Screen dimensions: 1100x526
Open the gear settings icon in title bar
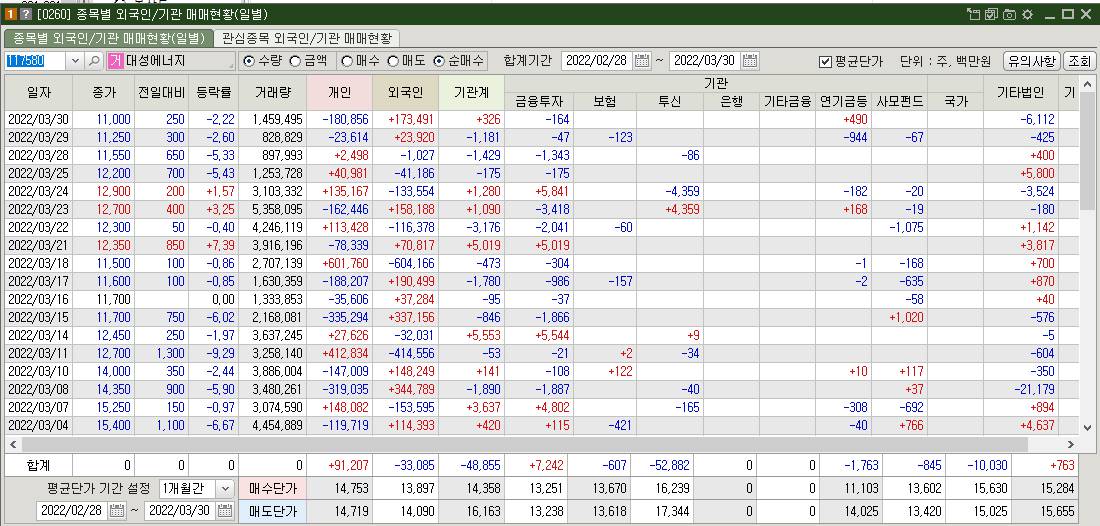(1028, 14)
